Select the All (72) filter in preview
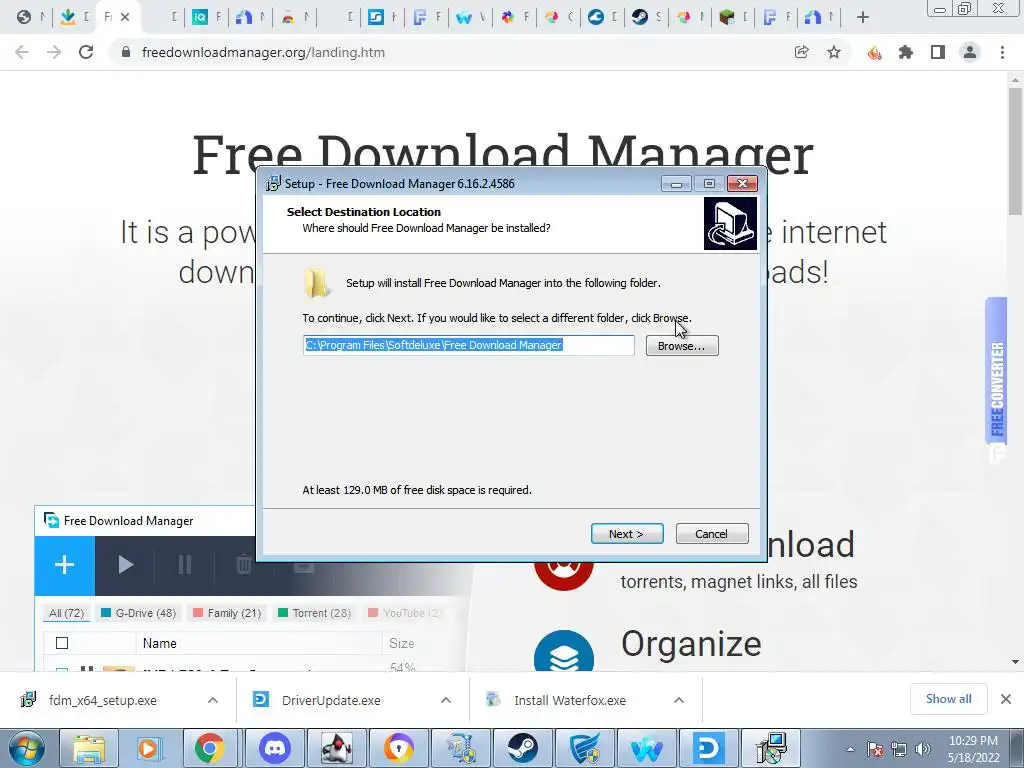 [67, 613]
